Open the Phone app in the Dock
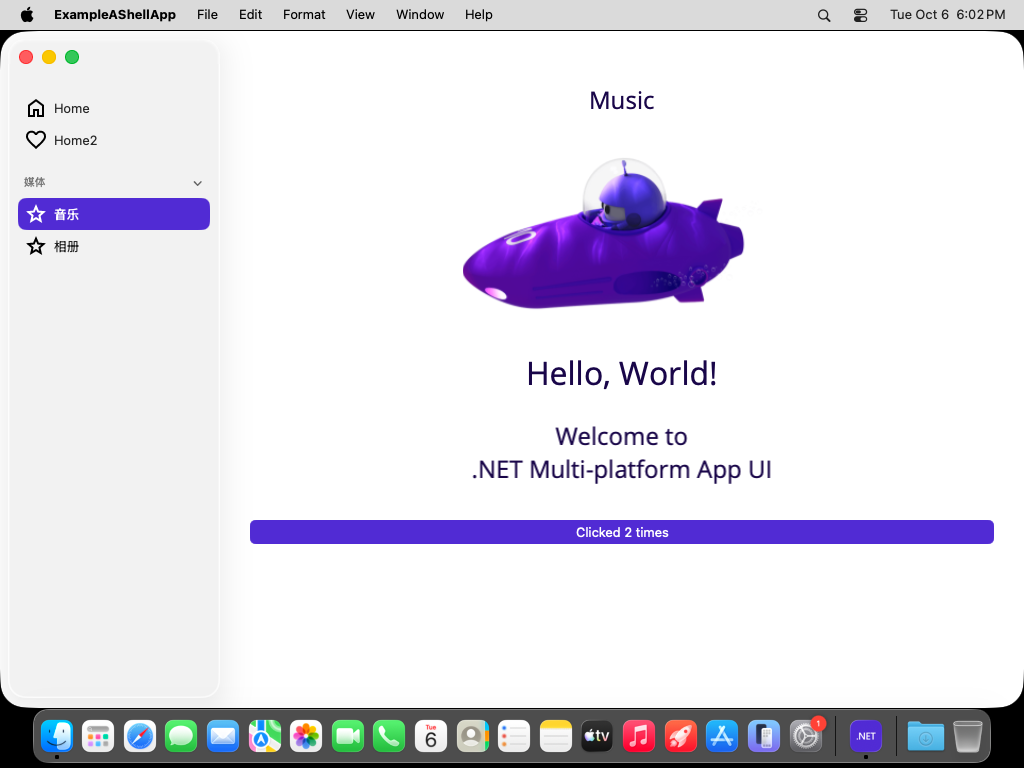This screenshot has width=1024, height=768. pos(389,736)
